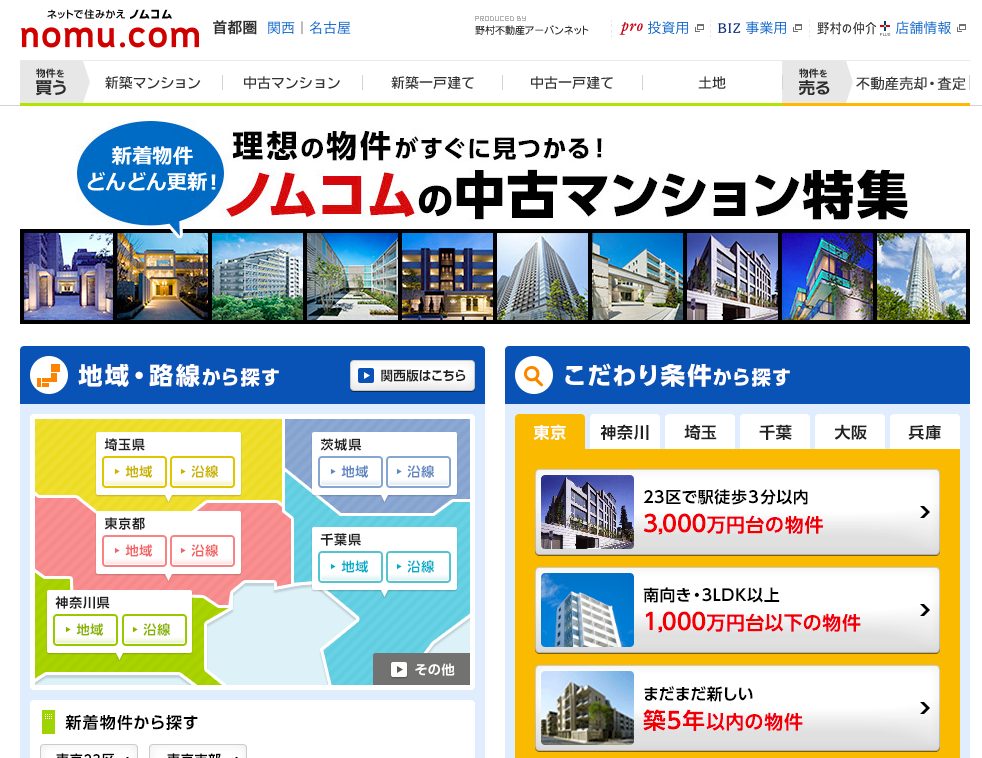Select 中古一戸建て in the navigation bar
Viewport: 982px width, 758px height.
pyautogui.click(x=572, y=83)
